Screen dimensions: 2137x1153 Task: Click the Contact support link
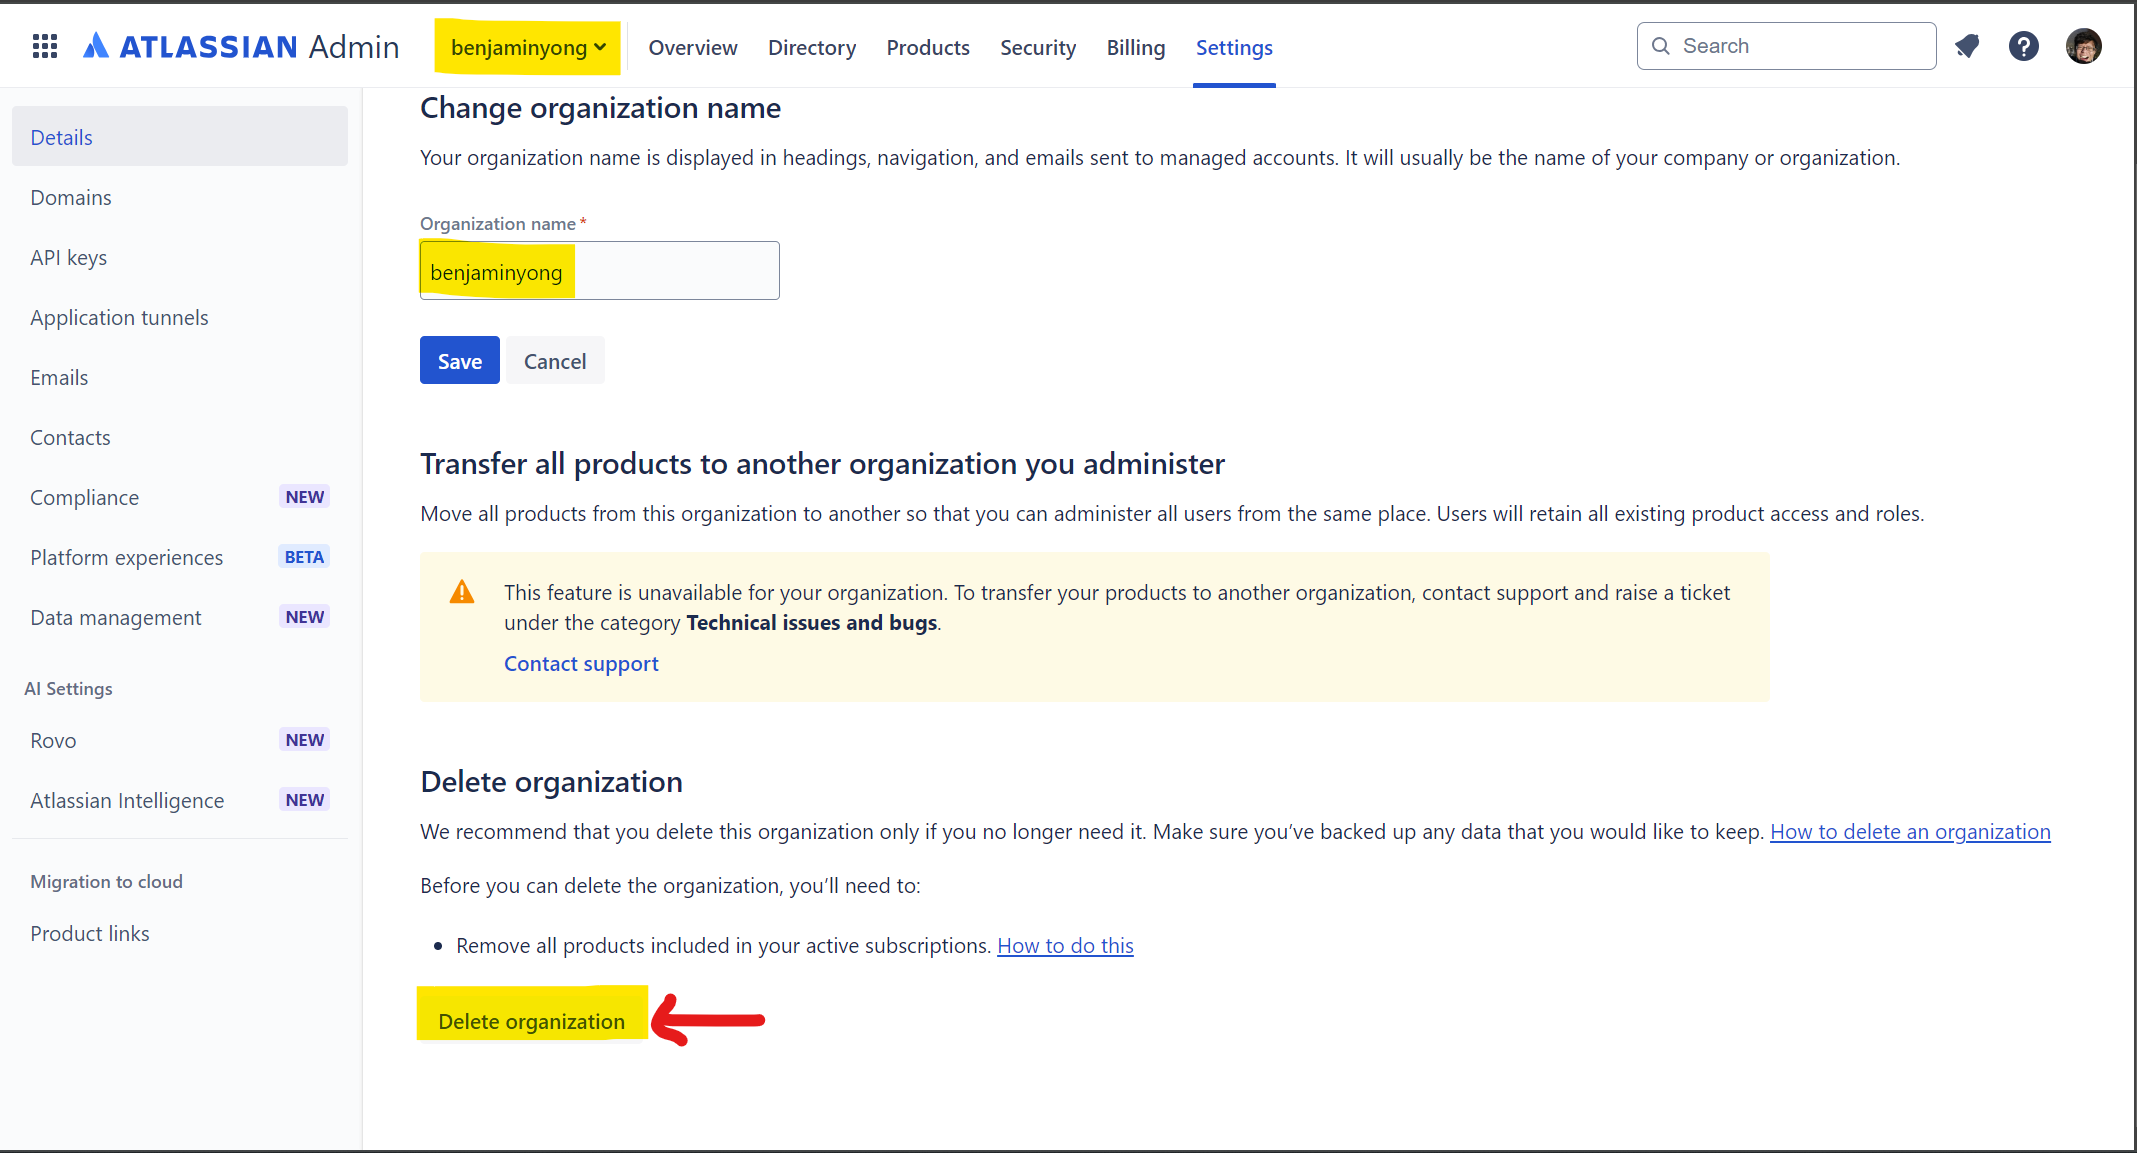click(581, 663)
